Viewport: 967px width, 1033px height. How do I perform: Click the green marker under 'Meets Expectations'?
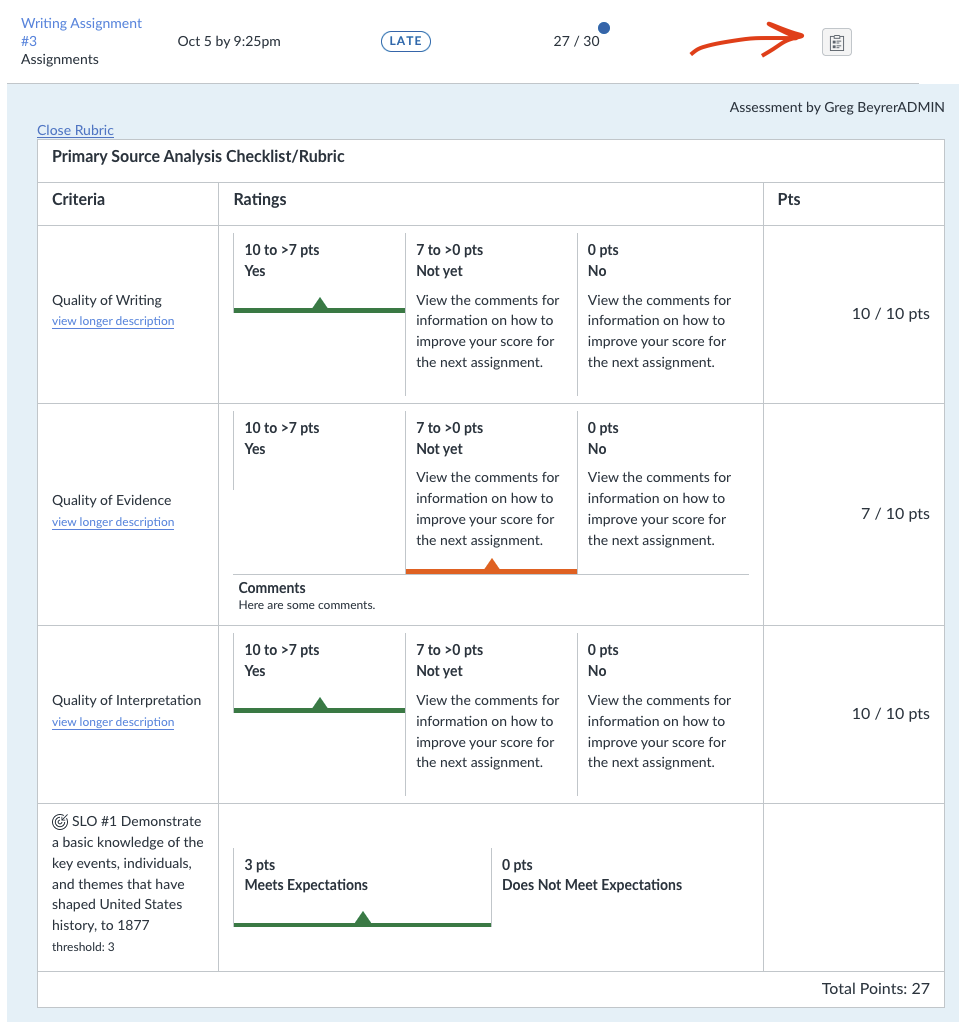pyautogui.click(x=362, y=919)
